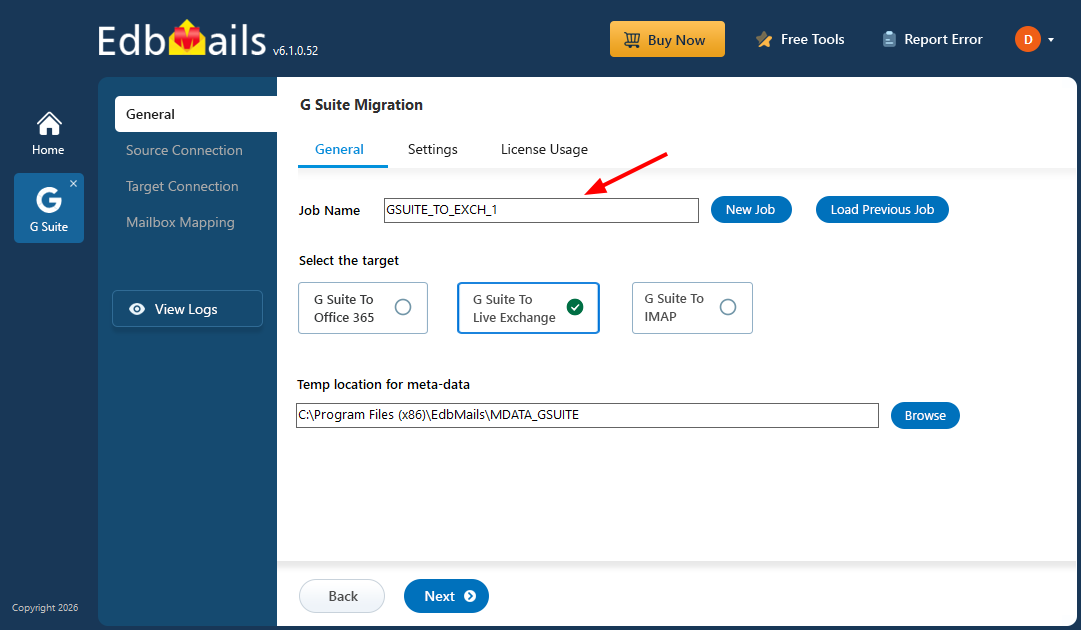
Task: Click the orange user avatar D
Action: 1027,40
